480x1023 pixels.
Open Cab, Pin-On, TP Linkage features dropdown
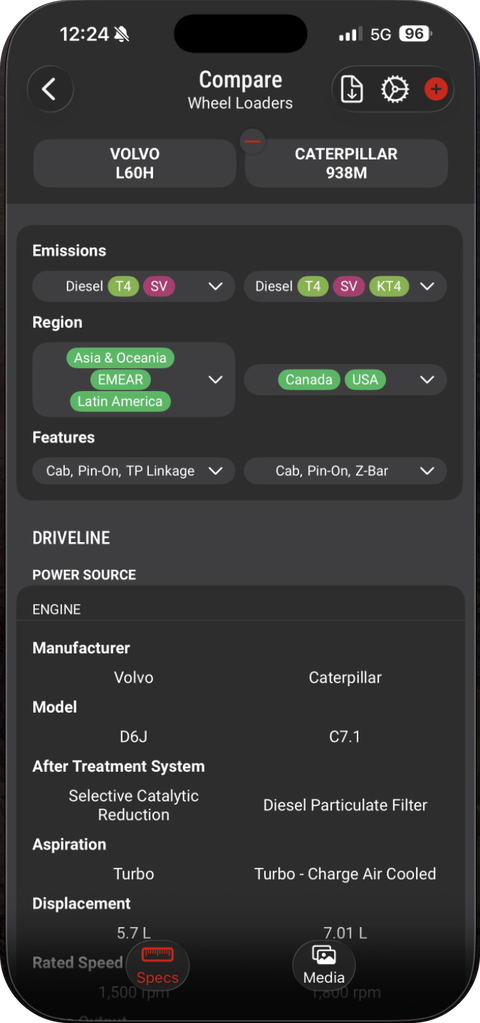click(x=134, y=471)
